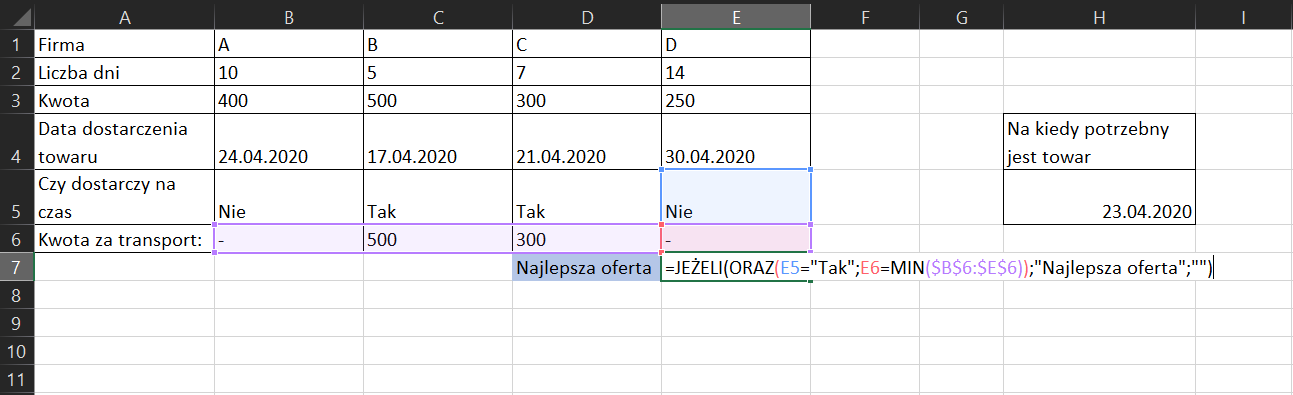Click the 'Czy dostarczy na czas' cell
The width and height of the screenshot is (1293, 395).
pyautogui.click(x=124, y=197)
